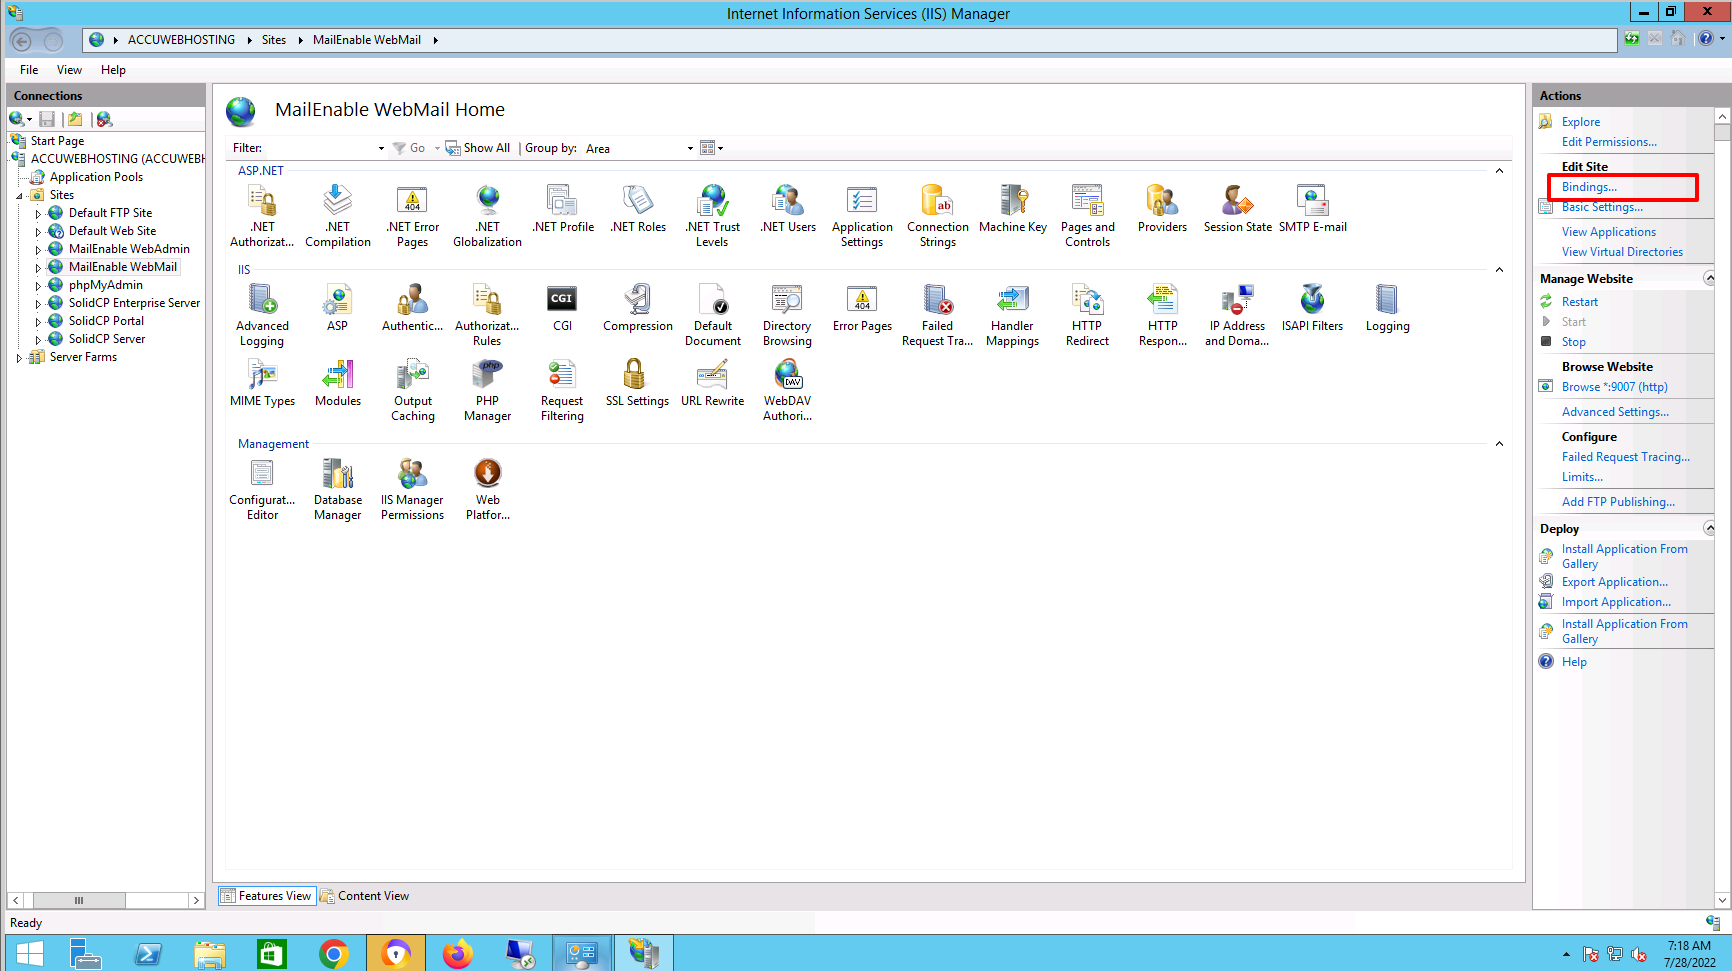Open .NET Error Pages feature
1732x971 pixels.
pos(412,215)
